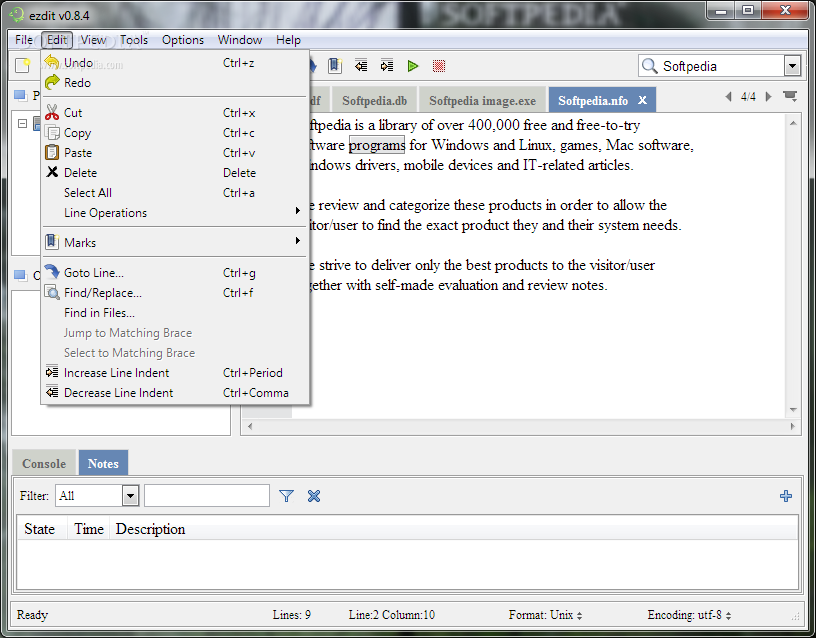Click the red stop toolbar icon
This screenshot has width=816, height=638.
tap(439, 66)
